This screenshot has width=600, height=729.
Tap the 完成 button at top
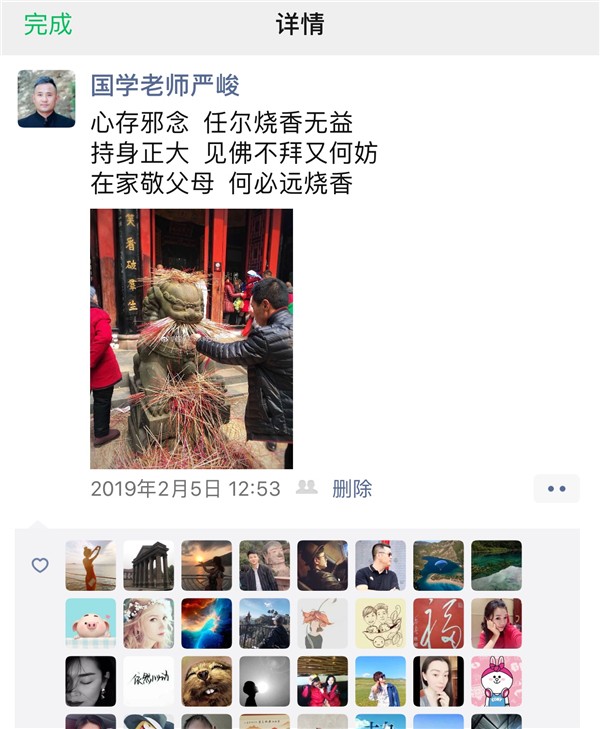(48, 25)
